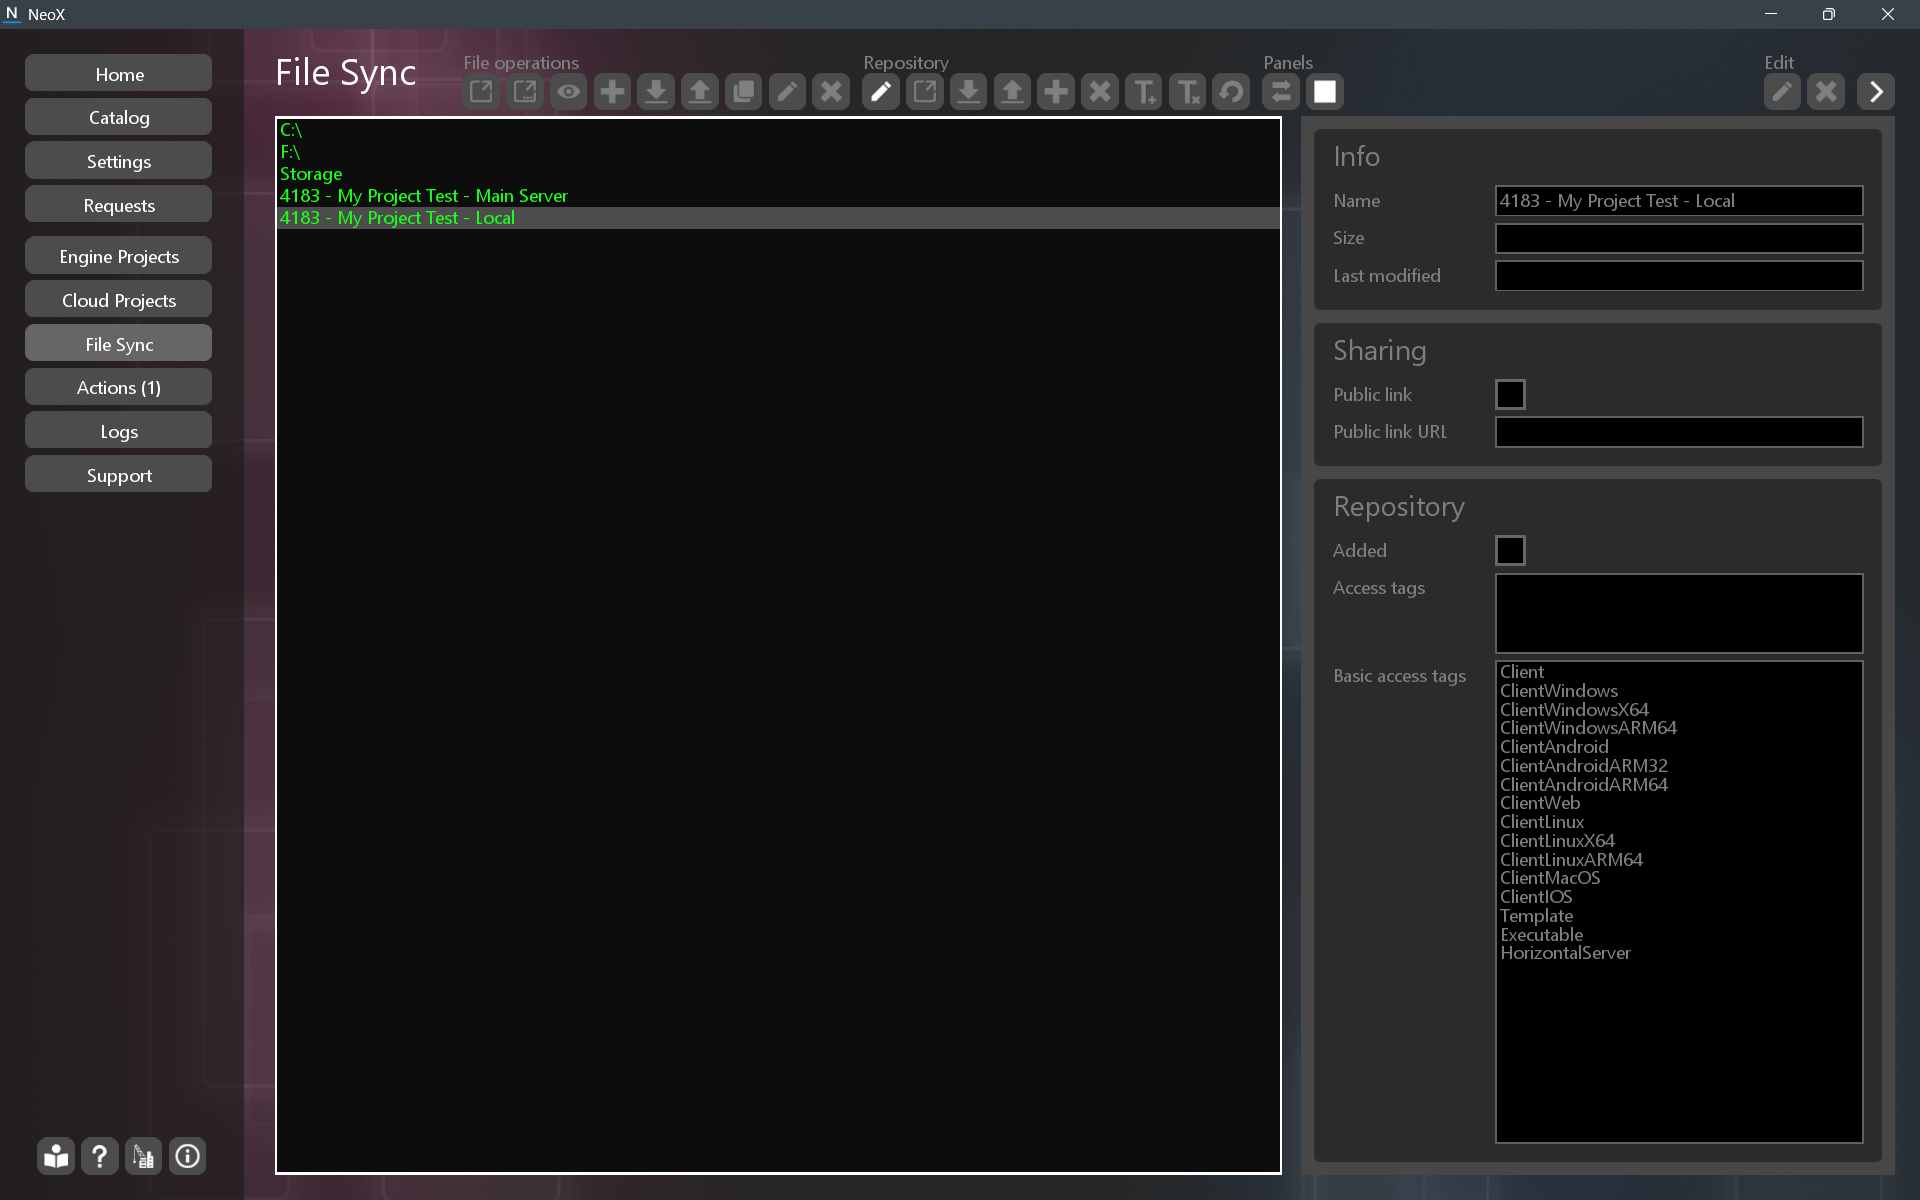Click the info circle icon at bottom
Viewport: 1920px width, 1200px height.
pyautogui.click(x=187, y=1156)
